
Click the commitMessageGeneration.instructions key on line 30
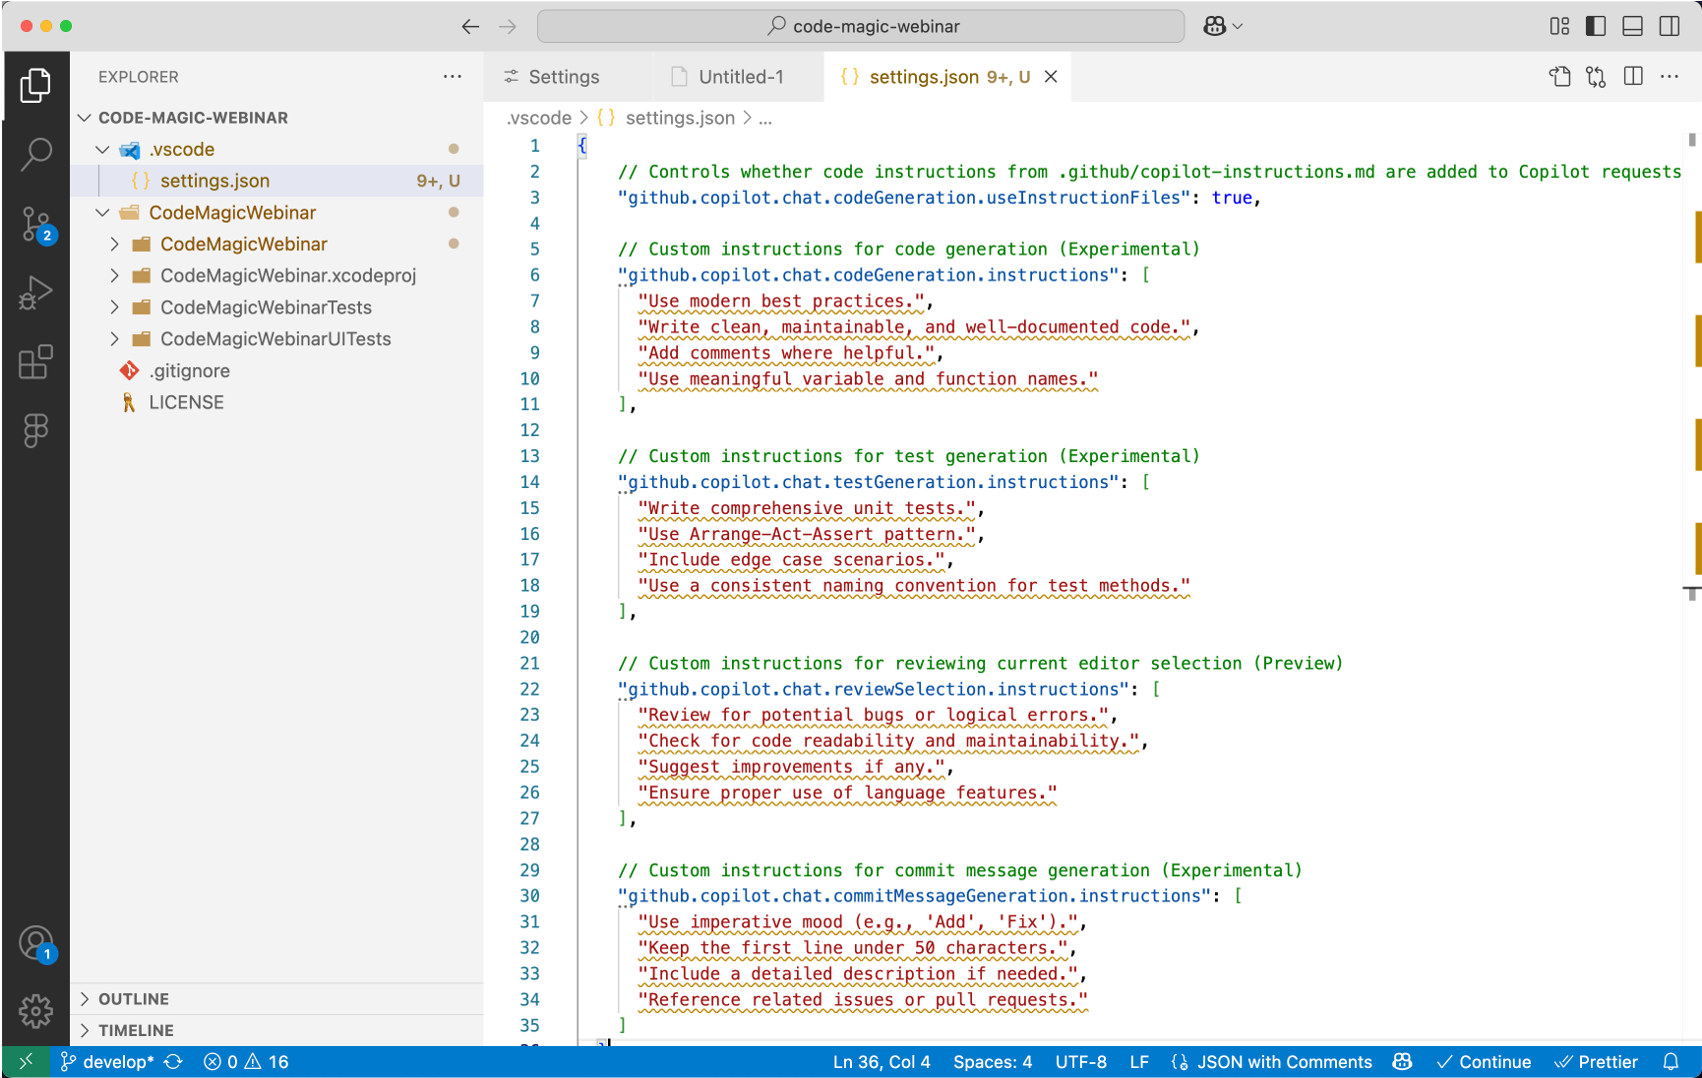tap(915, 896)
